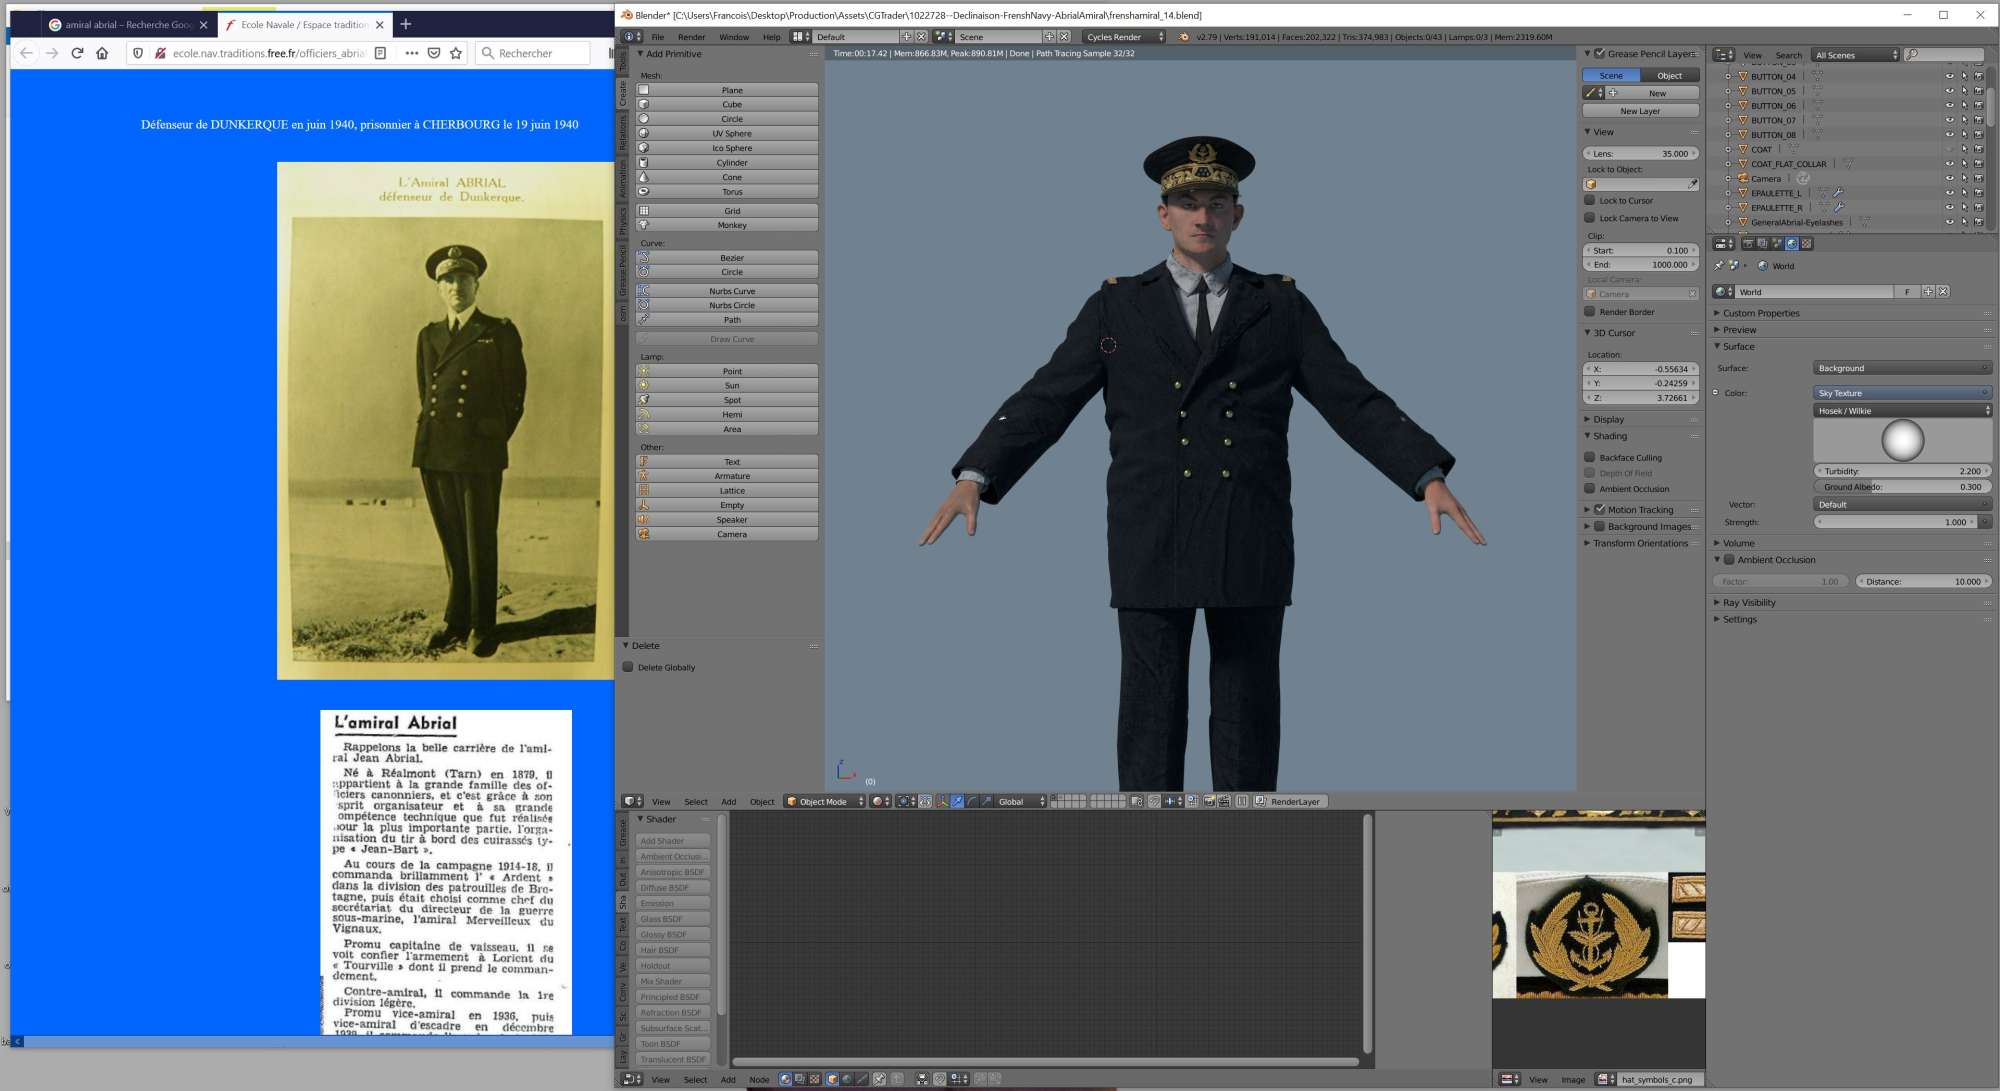
Task: Open the Render menu in Blender
Action: [691, 37]
